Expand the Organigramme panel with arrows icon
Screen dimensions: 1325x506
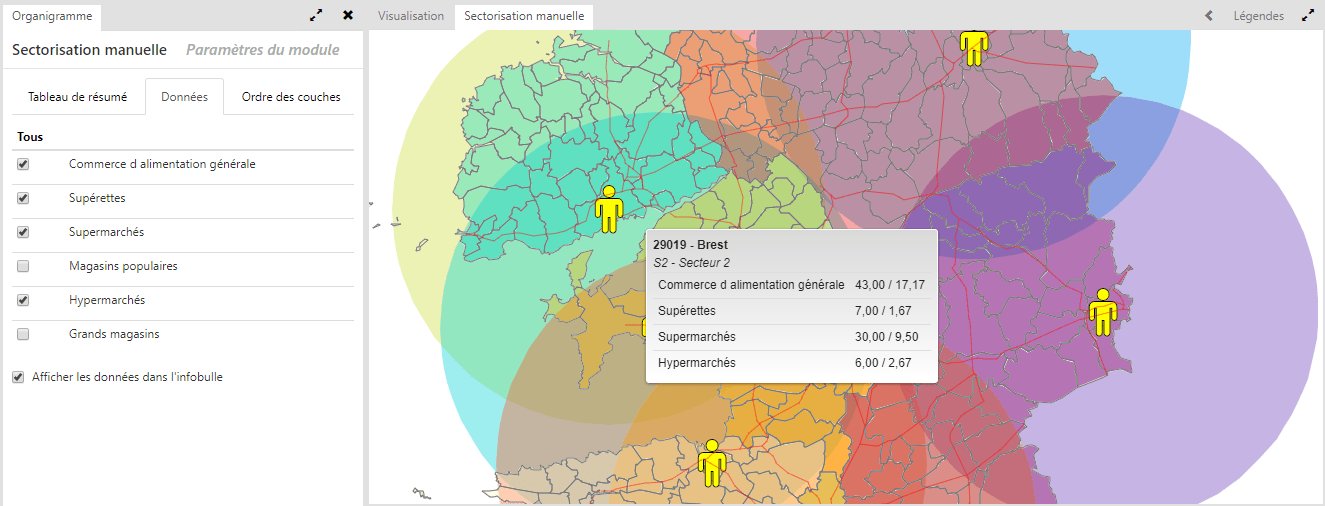click(x=316, y=16)
